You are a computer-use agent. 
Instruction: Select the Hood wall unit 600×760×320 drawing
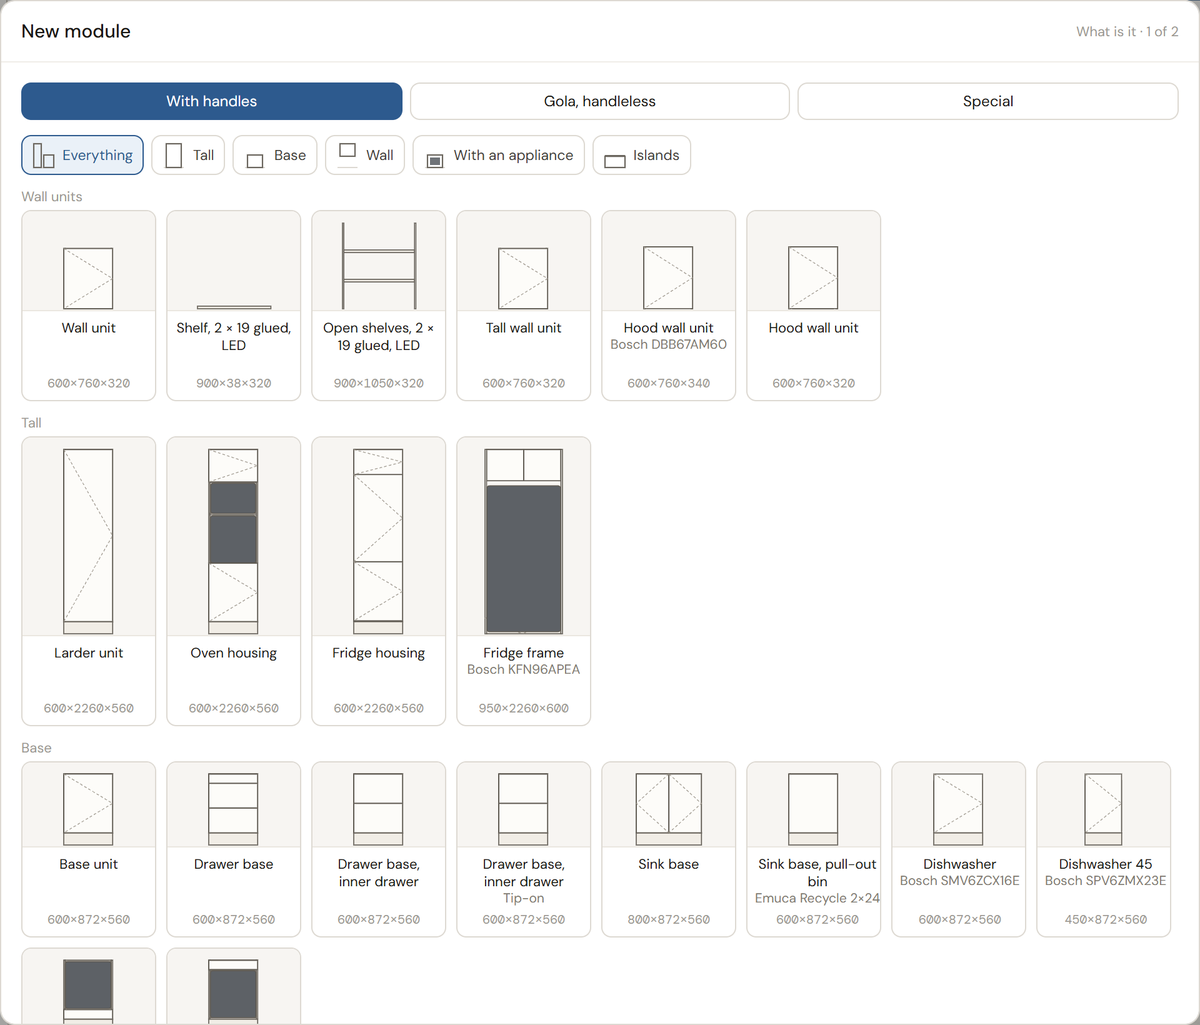point(813,277)
